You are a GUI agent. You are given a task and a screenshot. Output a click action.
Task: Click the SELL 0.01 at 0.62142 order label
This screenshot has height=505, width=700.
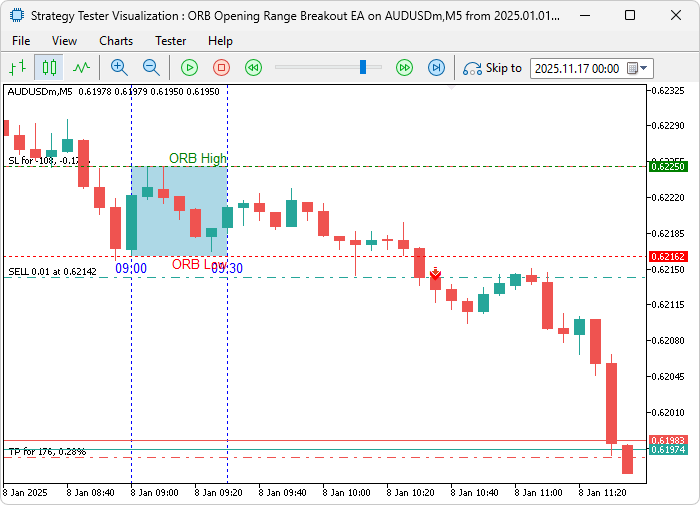coord(52,272)
